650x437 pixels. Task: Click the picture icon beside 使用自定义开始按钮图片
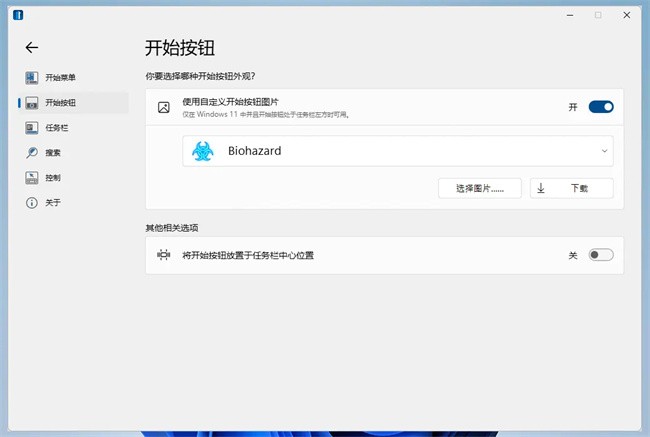pos(164,106)
